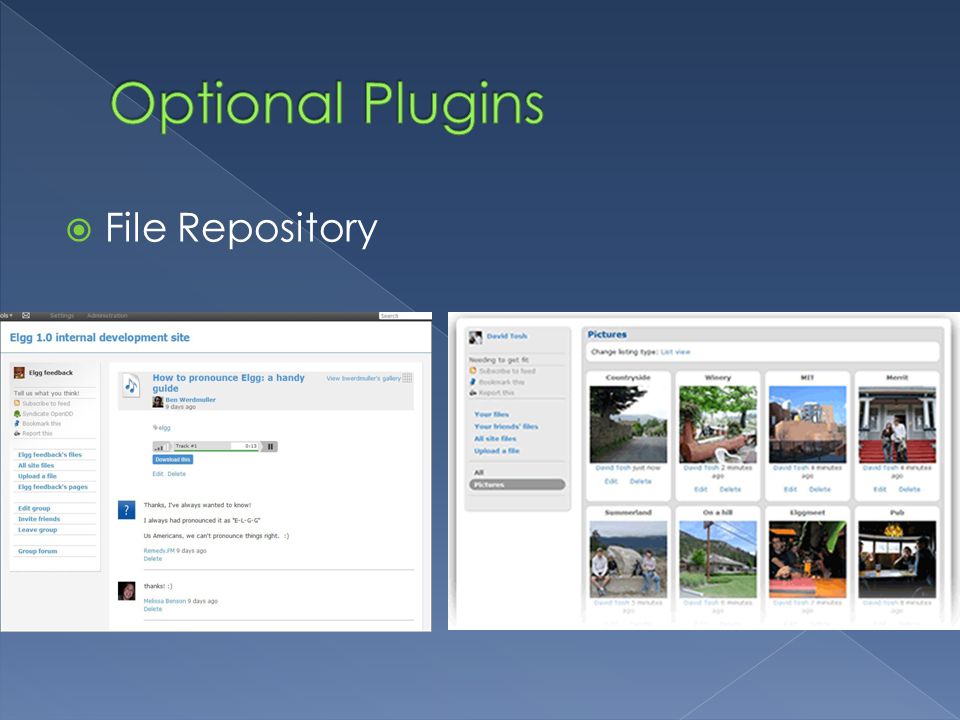Open the Group forum
This screenshot has height=720, width=960.
pyautogui.click(x=37, y=551)
